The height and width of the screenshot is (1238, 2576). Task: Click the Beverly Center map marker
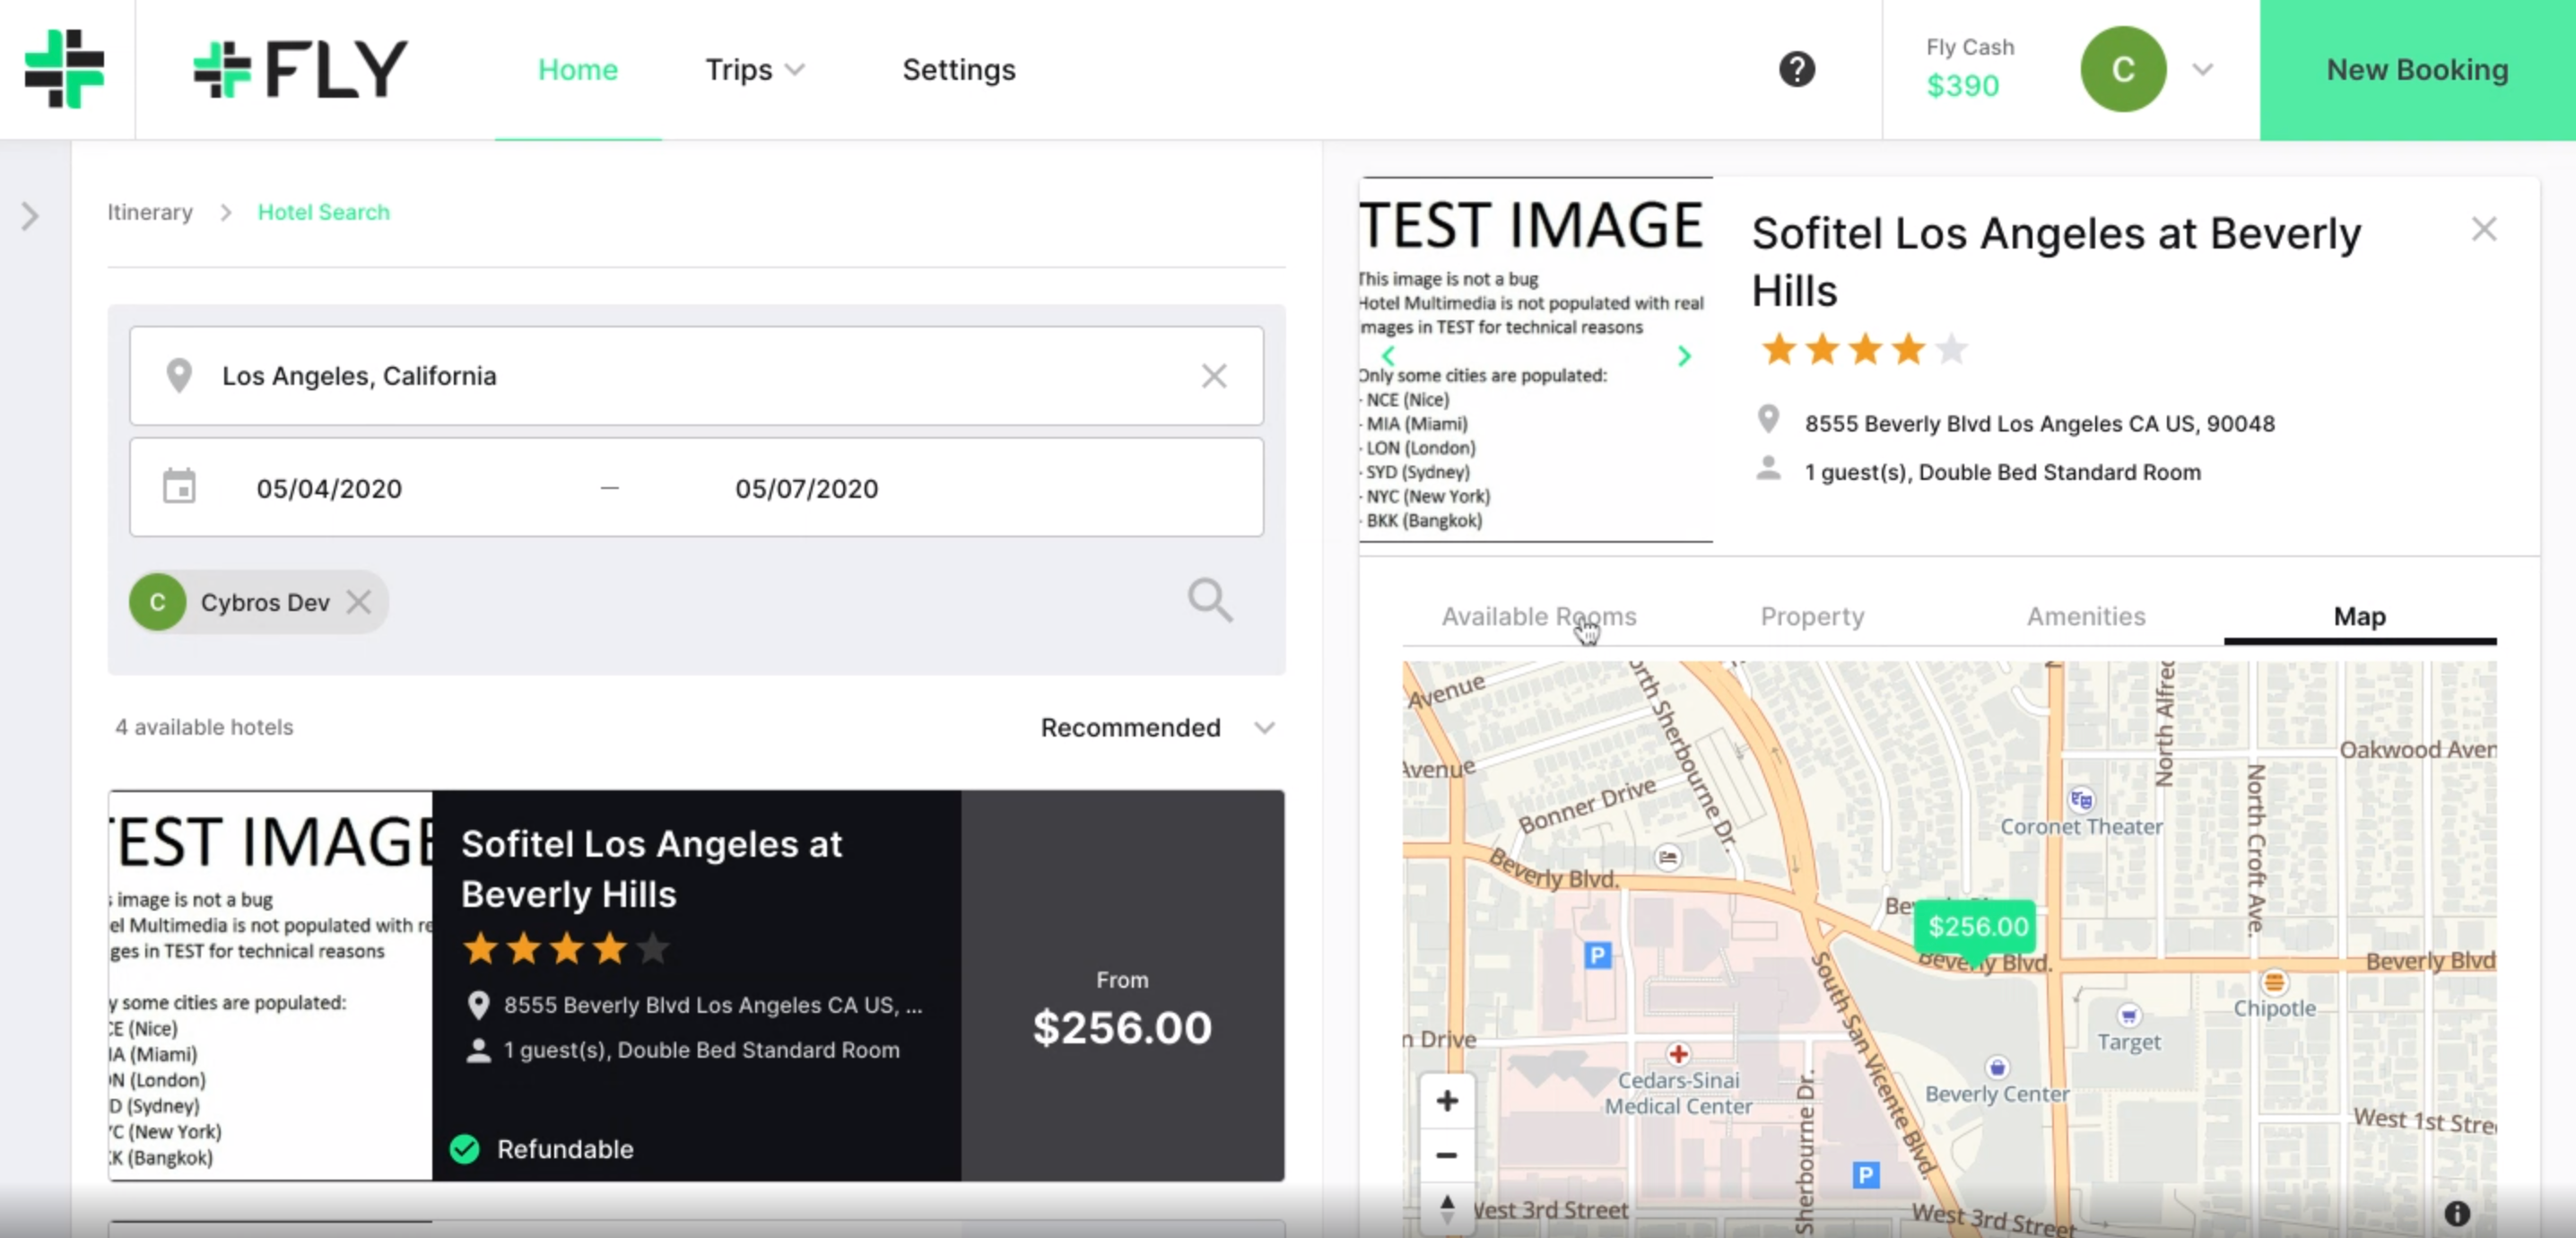[1996, 1068]
